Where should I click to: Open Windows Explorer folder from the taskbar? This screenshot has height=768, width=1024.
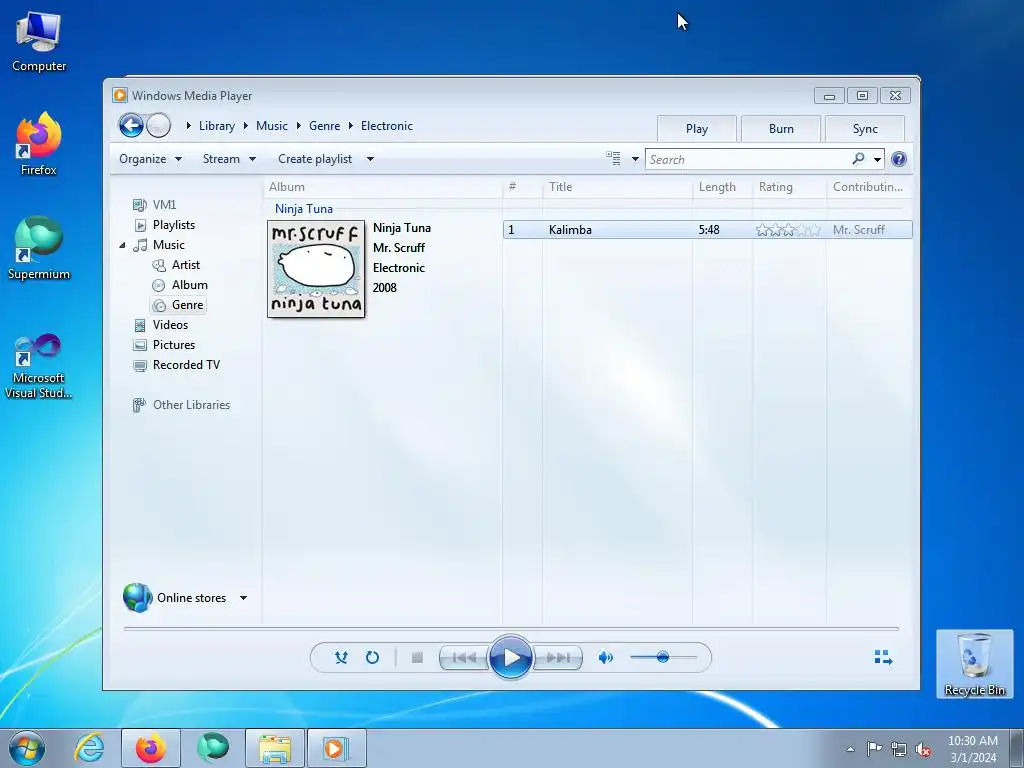click(275, 748)
